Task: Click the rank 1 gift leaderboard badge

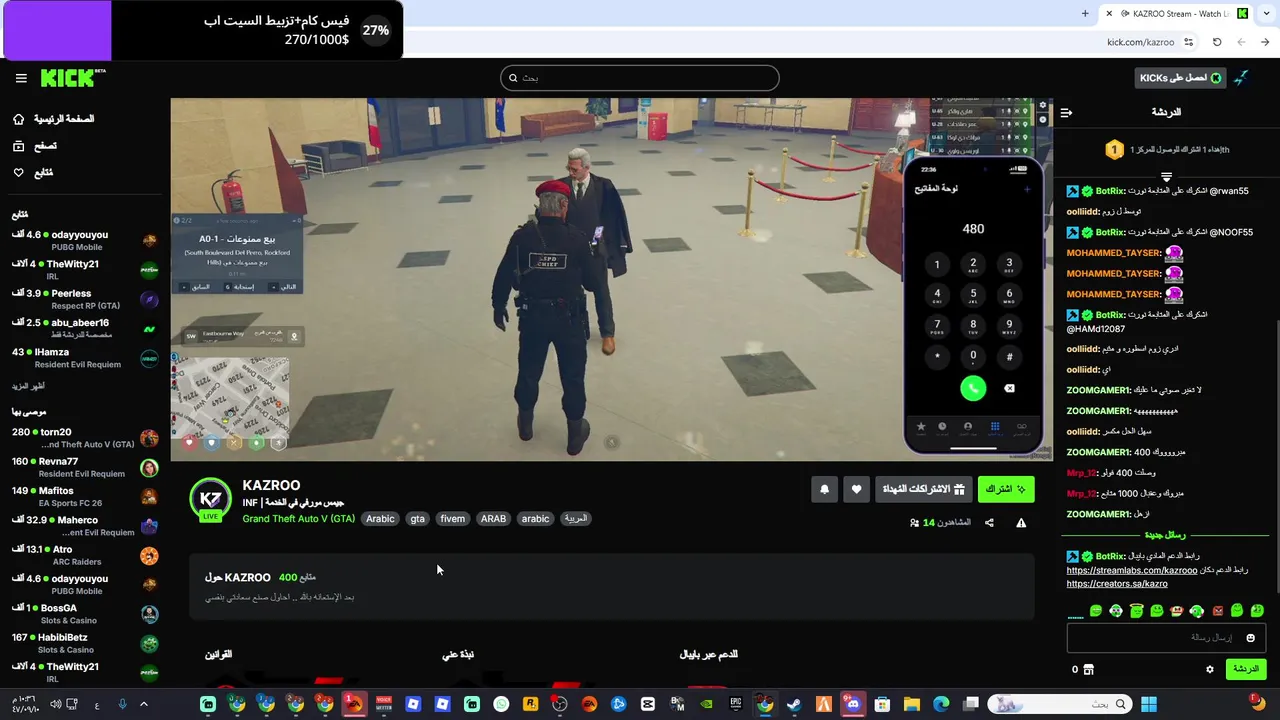Action: tap(1114, 150)
